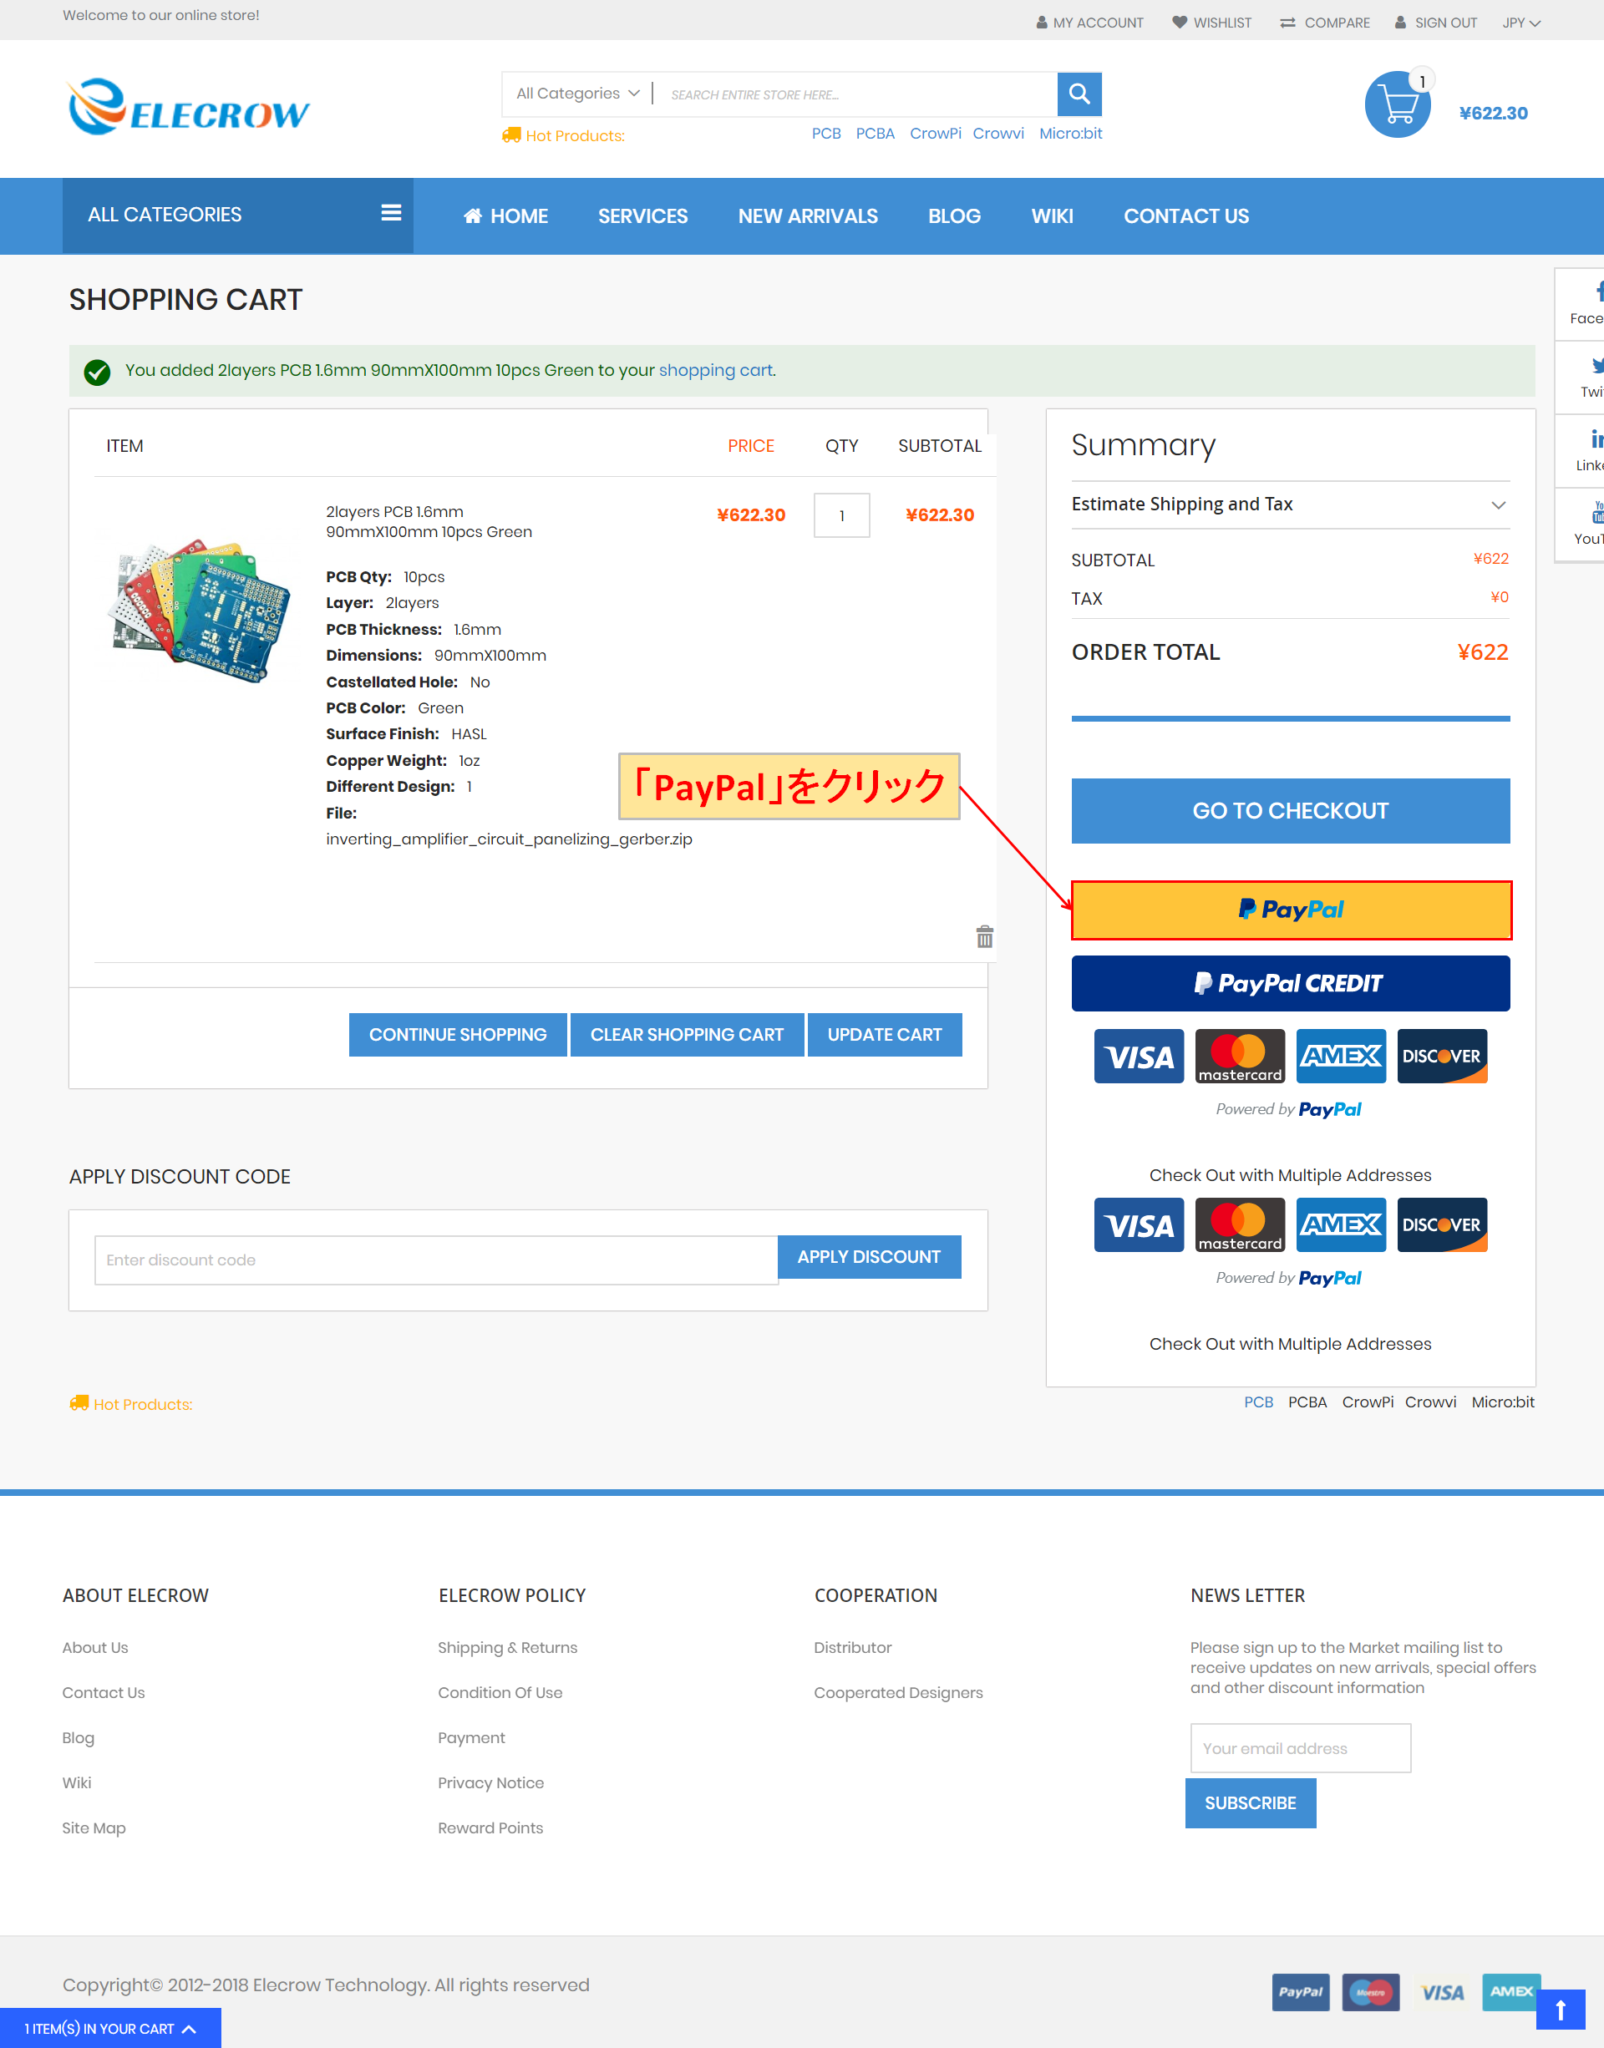Click the search magnifier icon

[1079, 94]
